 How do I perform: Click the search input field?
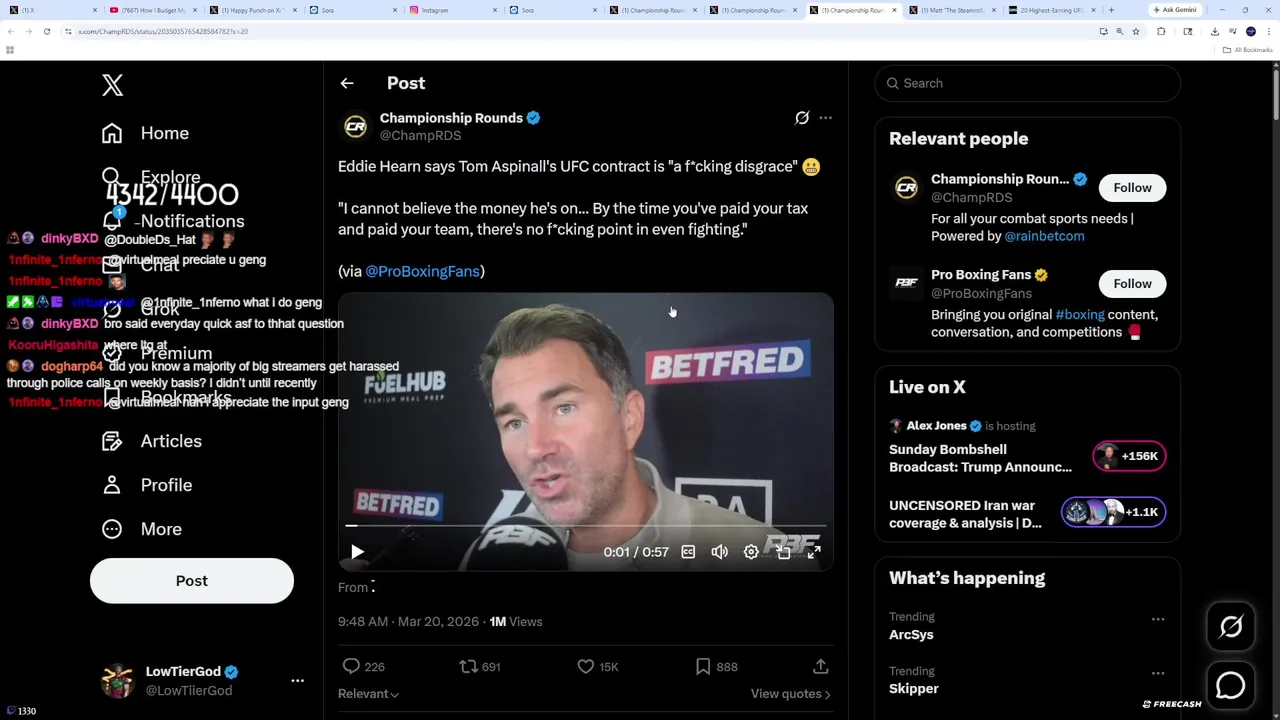1027,83
